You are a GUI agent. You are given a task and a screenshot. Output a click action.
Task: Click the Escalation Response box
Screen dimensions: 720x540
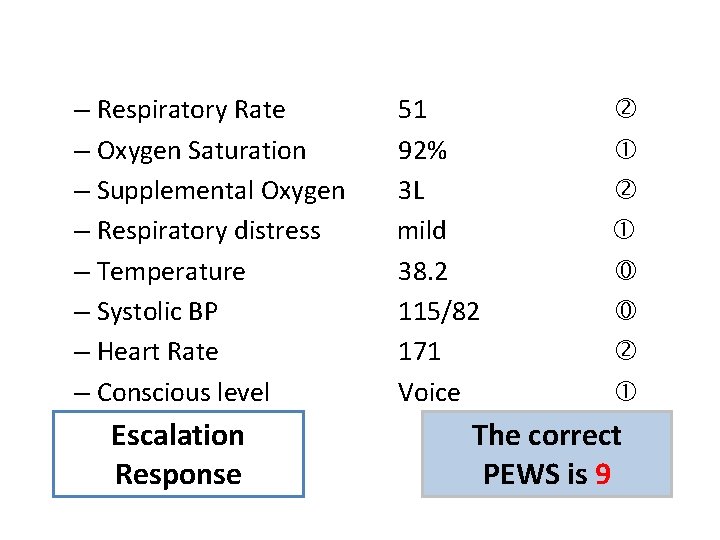178,455
